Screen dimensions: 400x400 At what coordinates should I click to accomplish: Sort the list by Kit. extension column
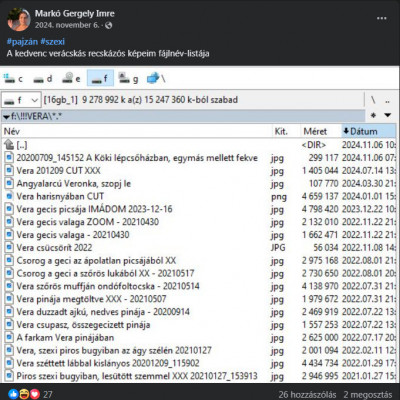(286, 131)
